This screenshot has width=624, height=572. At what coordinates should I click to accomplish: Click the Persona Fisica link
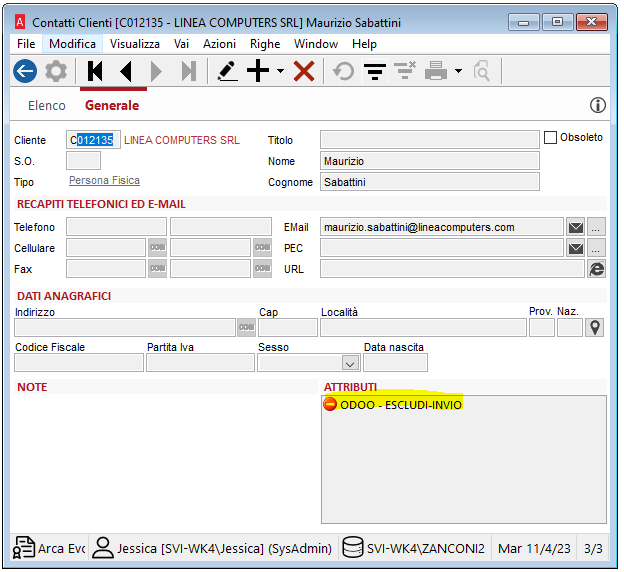[104, 181]
